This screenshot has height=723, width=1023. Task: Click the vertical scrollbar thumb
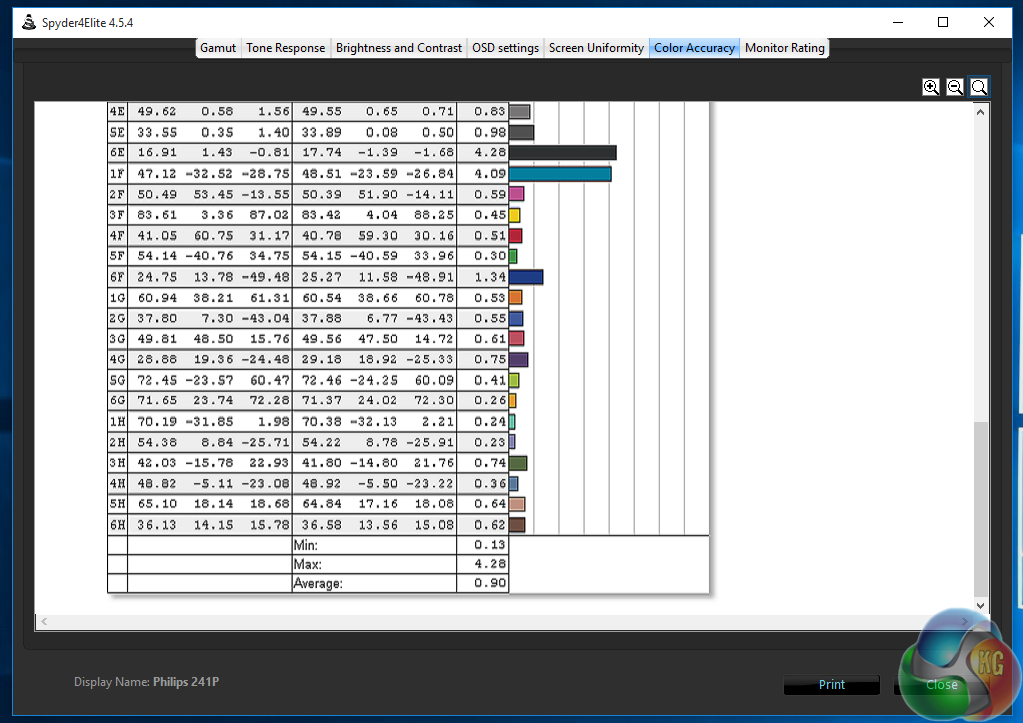[x=981, y=509]
